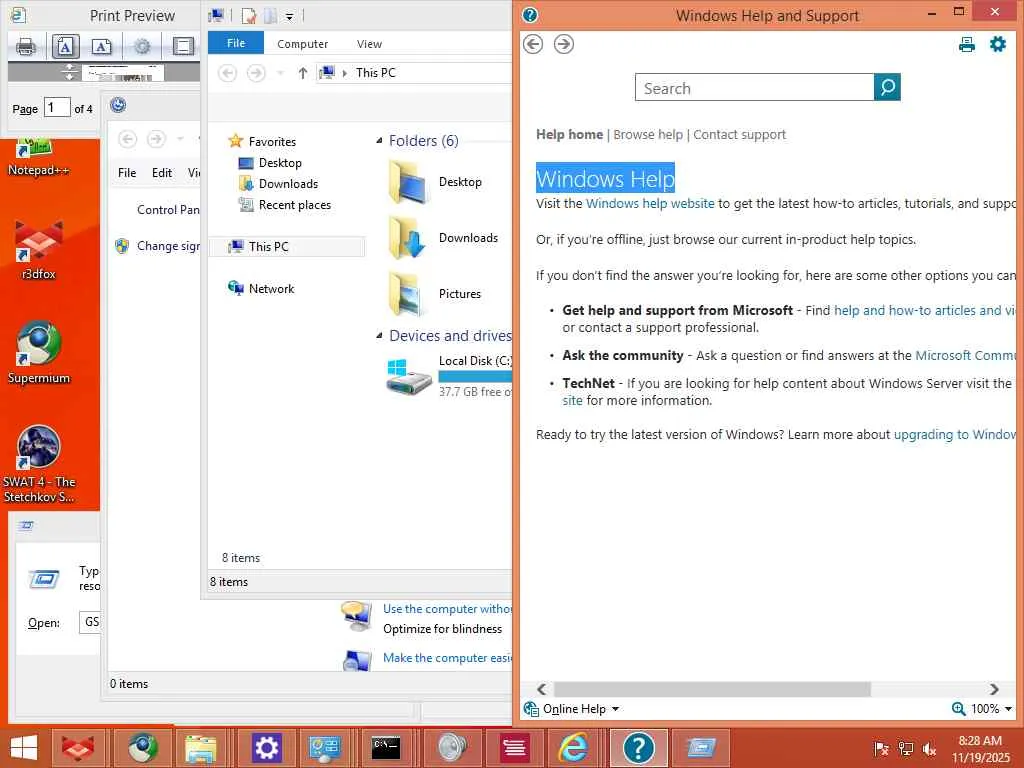Select the Local Disk (C:) drive icon

(x=409, y=377)
